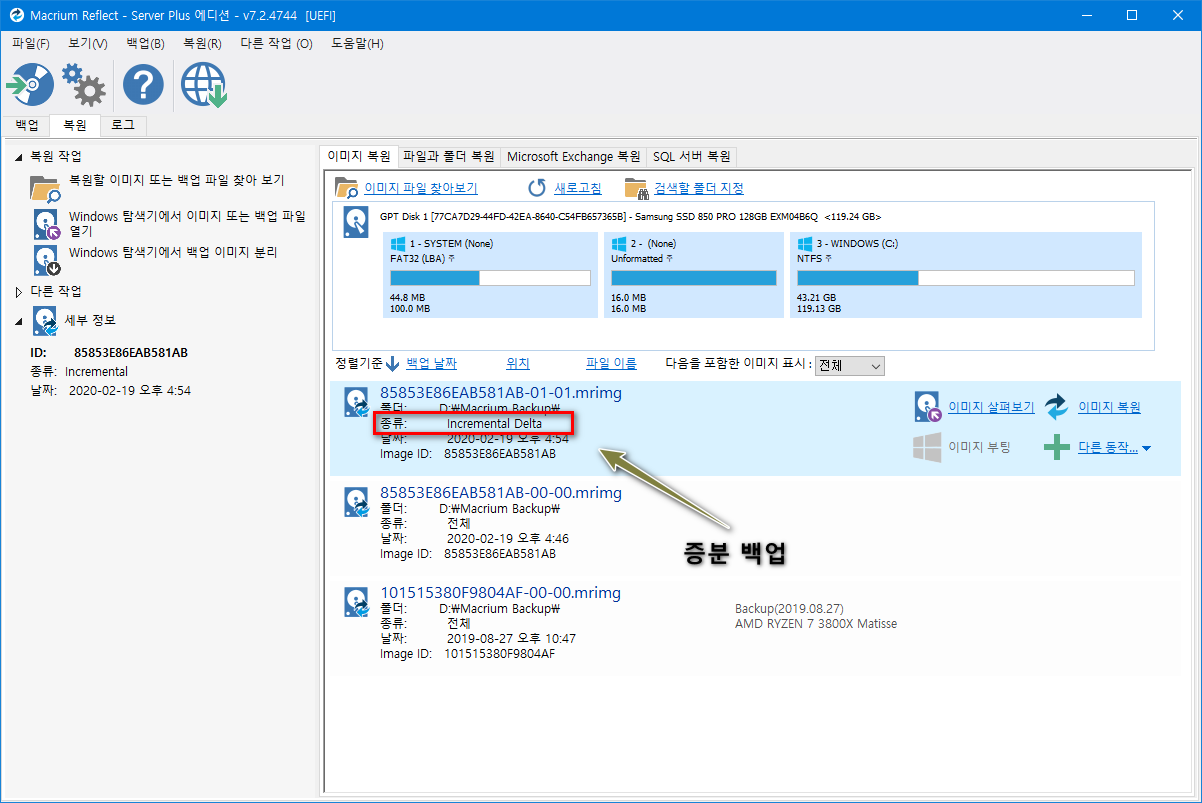Select the 85853E86EAB581AB-01-01.mrimg file name
The width and height of the screenshot is (1202, 803).
[501, 393]
